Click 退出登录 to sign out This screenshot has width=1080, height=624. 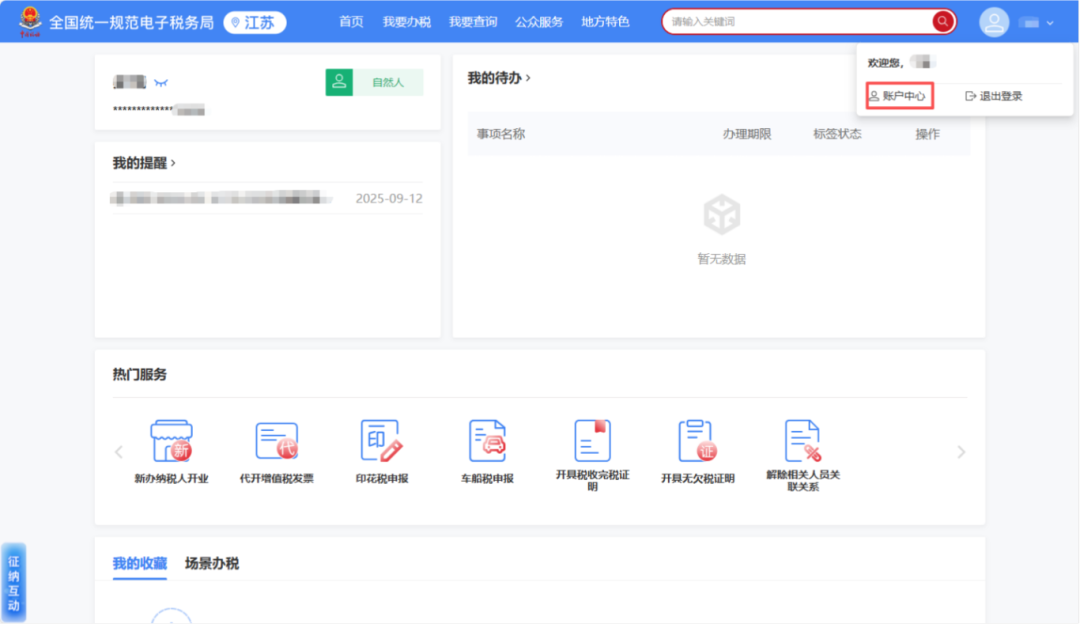993,96
